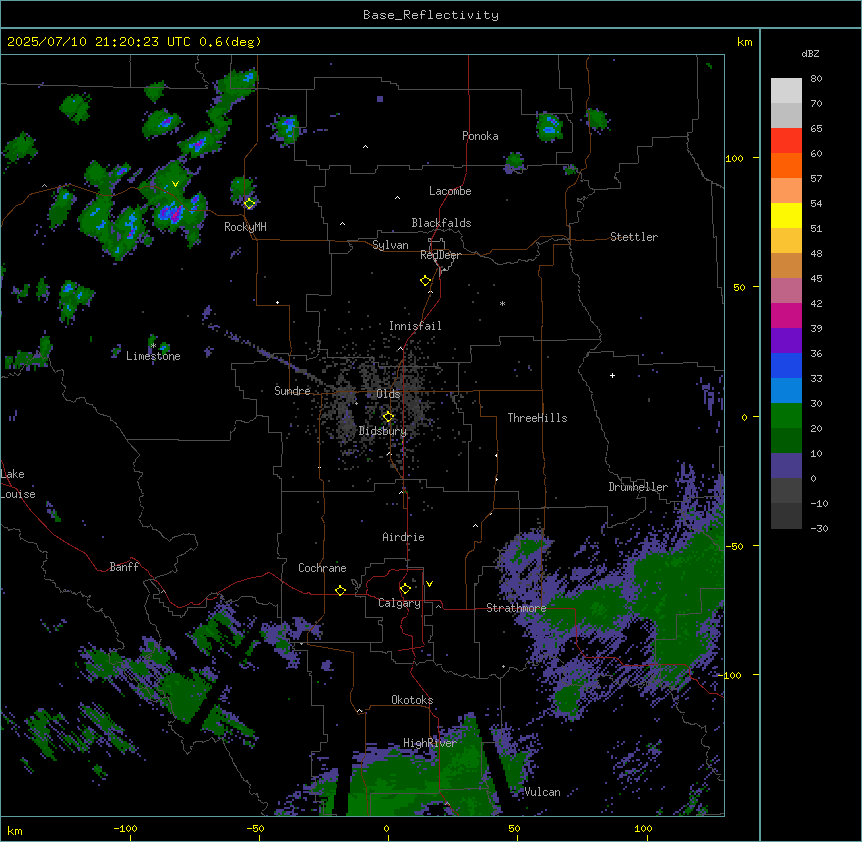Select the slate purple 0-10 dBZ swatch
Viewport: 862px width, 842px height.
pos(786,466)
